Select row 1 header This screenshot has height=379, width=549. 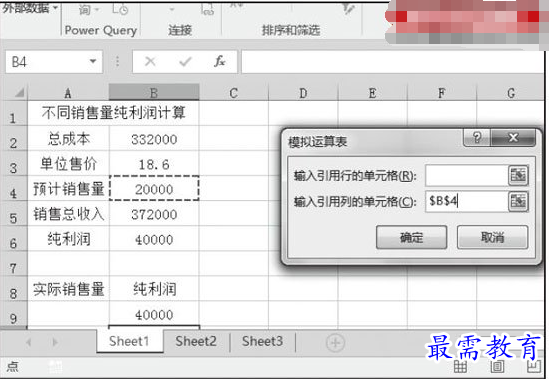pyautogui.click(x=13, y=113)
